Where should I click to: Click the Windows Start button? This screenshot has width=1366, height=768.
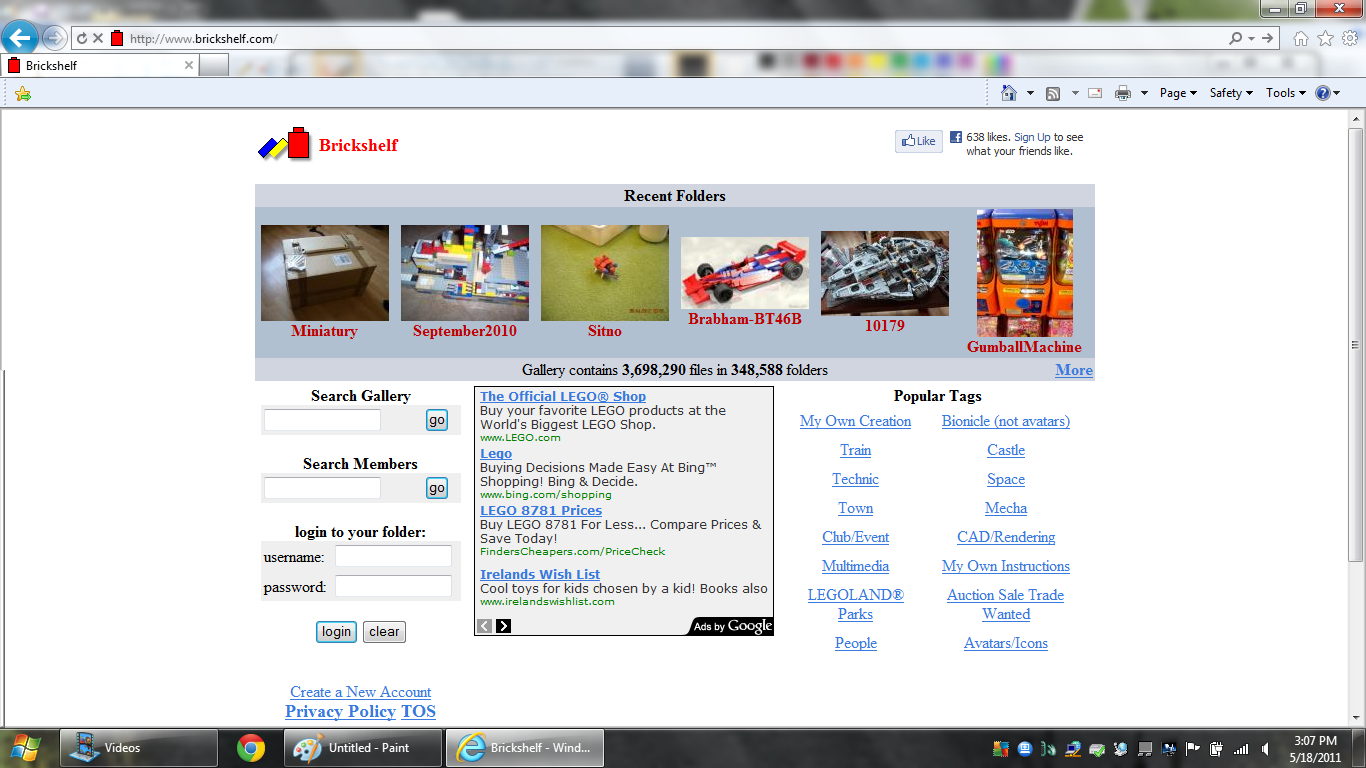tap(23, 747)
